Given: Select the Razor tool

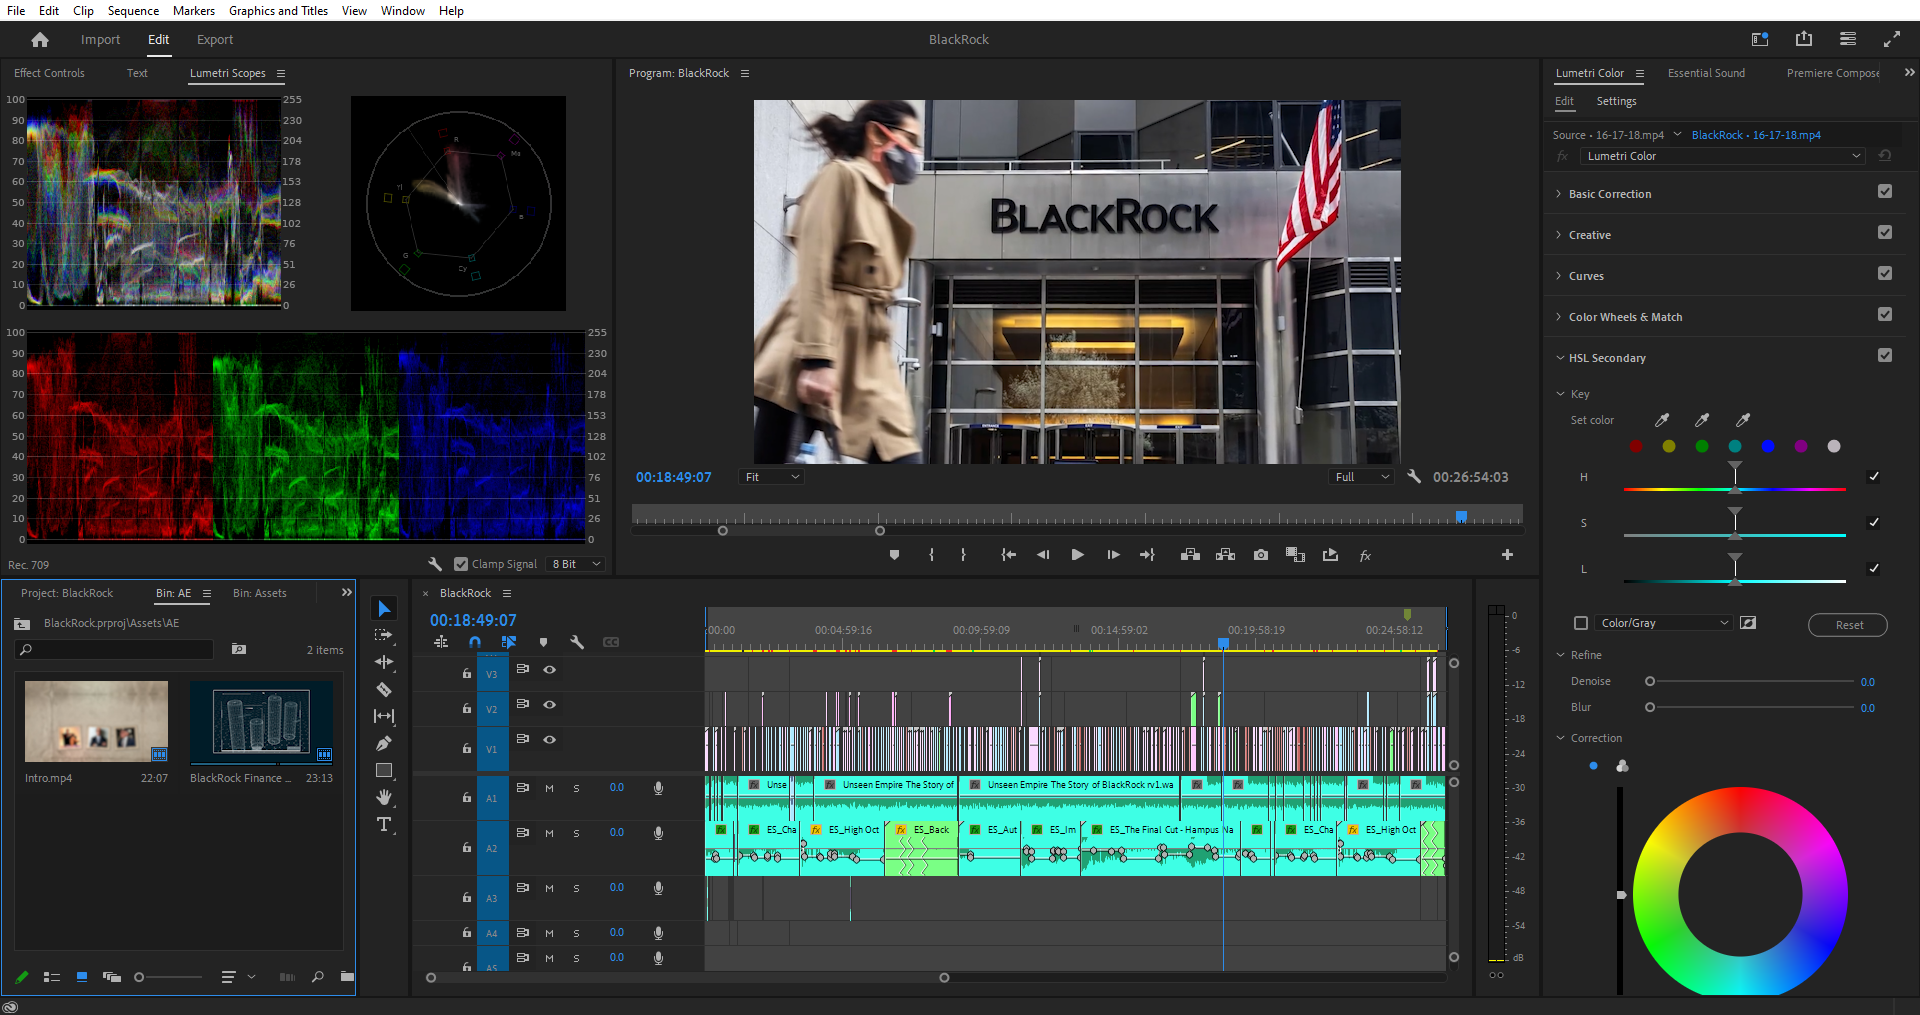Looking at the screenshot, I should point(384,689).
